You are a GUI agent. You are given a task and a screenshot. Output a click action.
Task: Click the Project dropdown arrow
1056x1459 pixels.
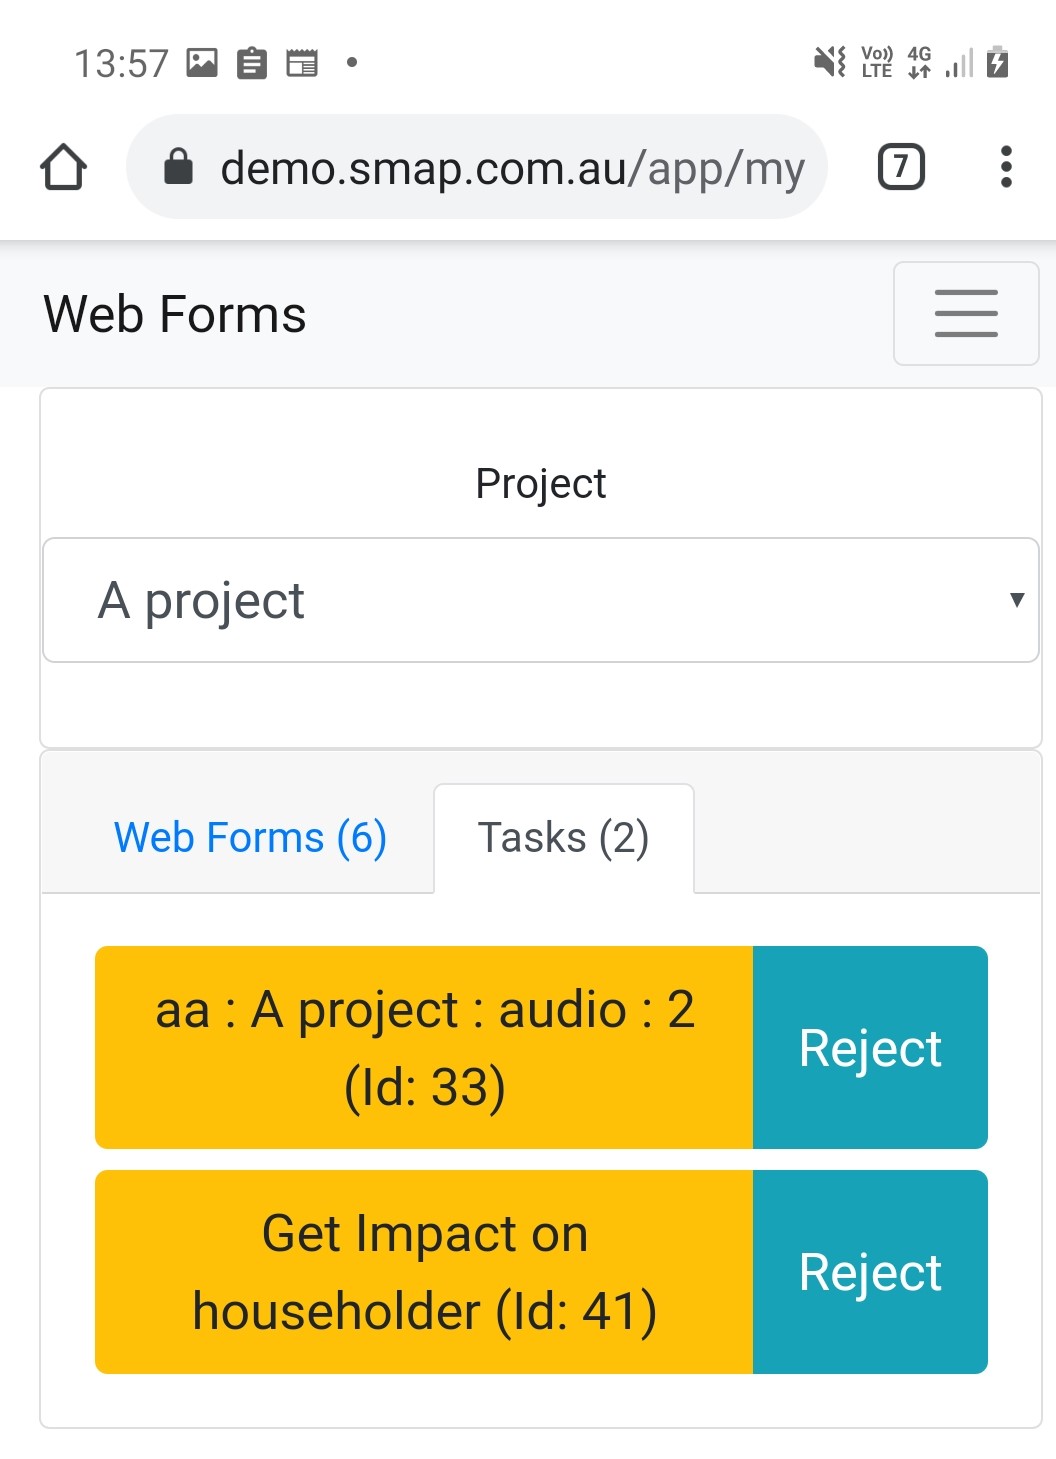click(x=1016, y=600)
